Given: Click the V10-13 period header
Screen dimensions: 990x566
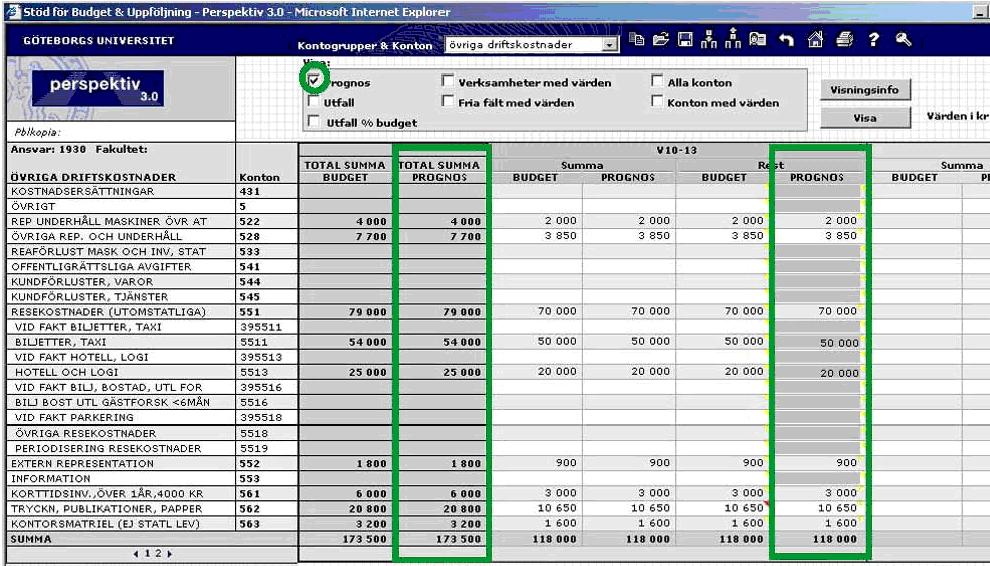Looking at the screenshot, I should 676,150.
